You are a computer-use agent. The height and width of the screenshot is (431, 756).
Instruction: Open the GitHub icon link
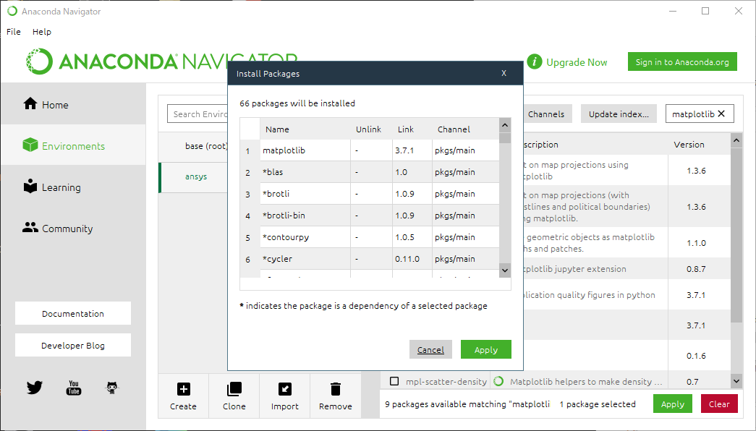(112, 387)
